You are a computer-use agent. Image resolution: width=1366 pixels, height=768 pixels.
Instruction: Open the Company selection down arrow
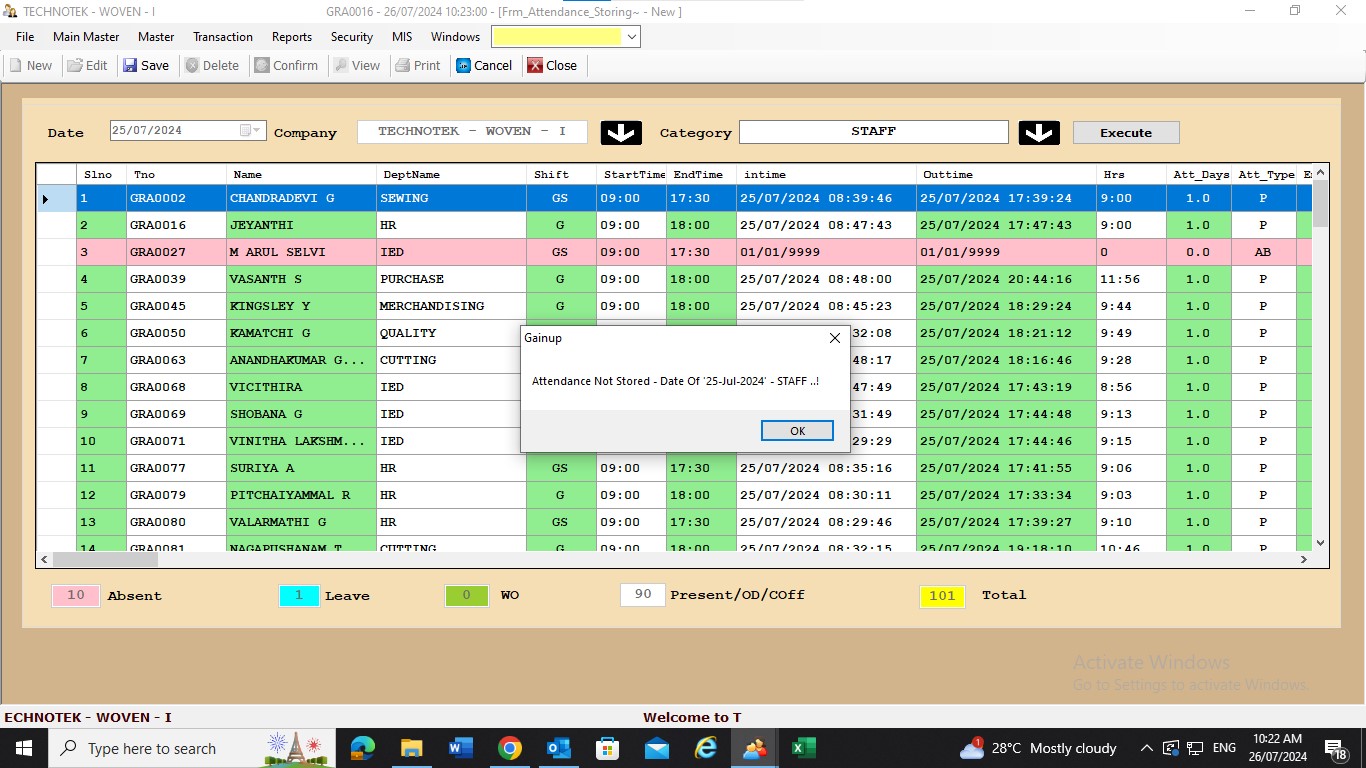point(621,133)
